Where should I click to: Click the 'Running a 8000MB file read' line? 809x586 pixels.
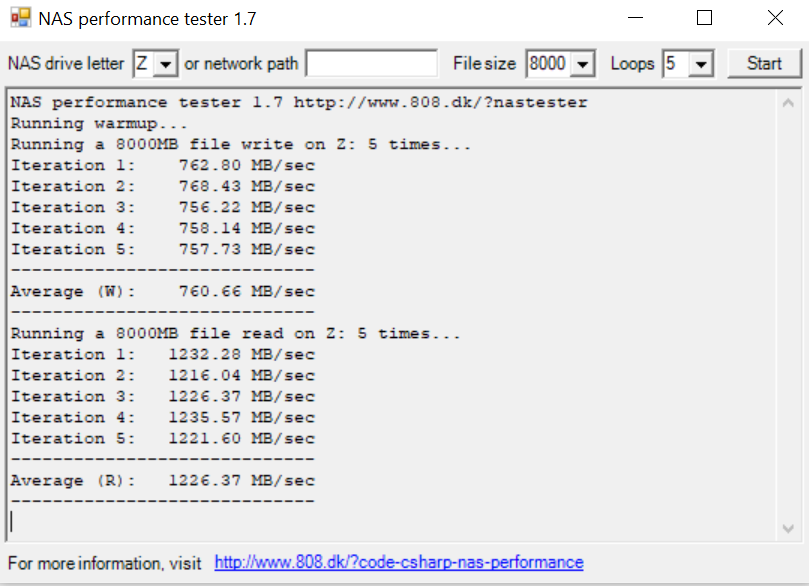click(x=235, y=334)
